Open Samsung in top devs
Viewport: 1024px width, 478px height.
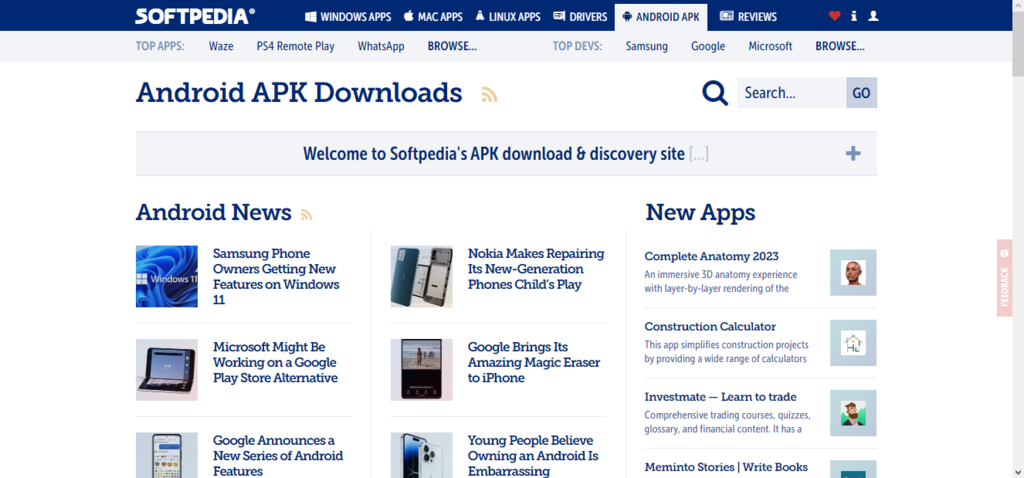coord(647,46)
